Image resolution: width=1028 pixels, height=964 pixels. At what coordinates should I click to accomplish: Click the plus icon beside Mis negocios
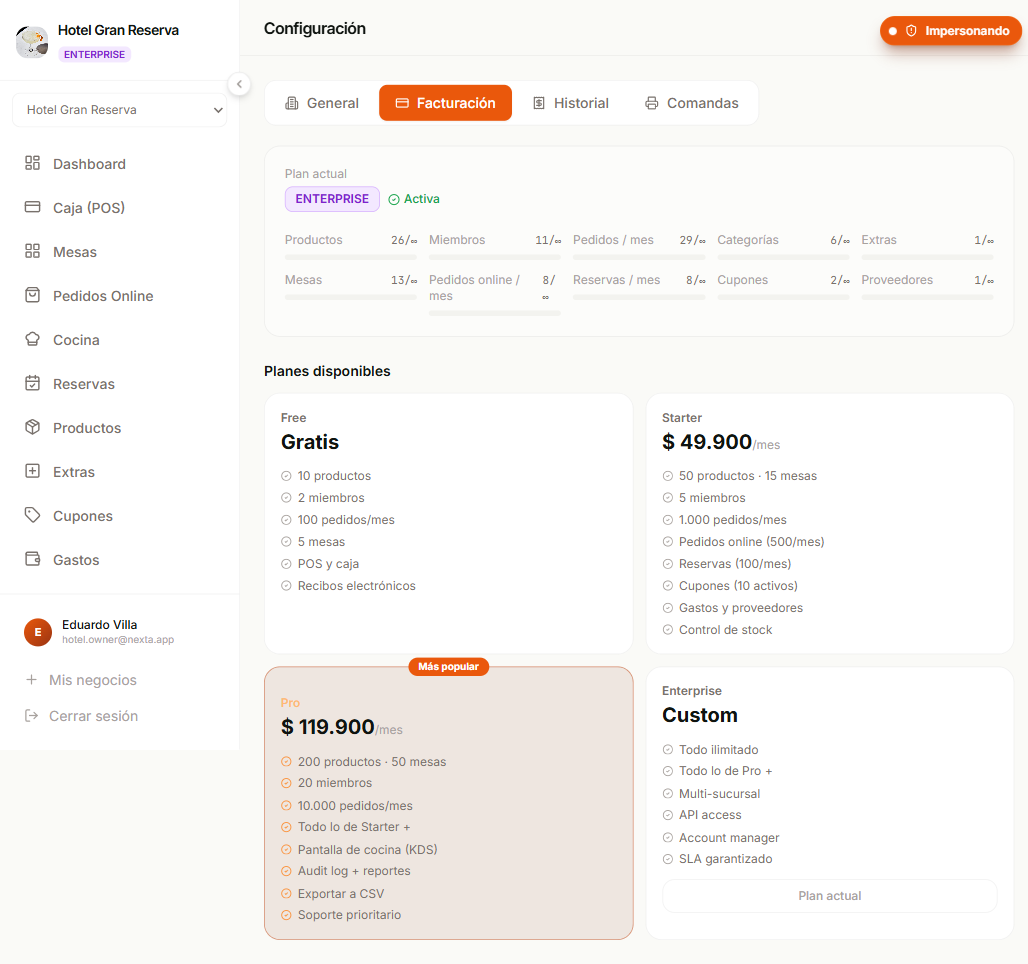(x=31, y=679)
